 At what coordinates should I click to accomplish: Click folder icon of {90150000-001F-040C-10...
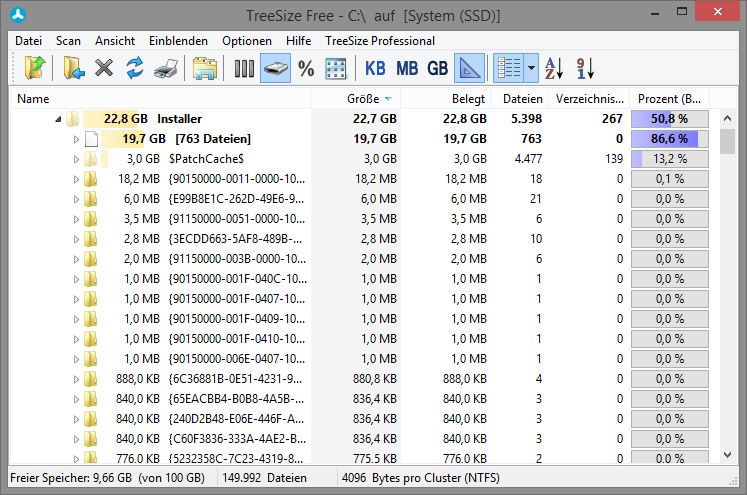91,279
